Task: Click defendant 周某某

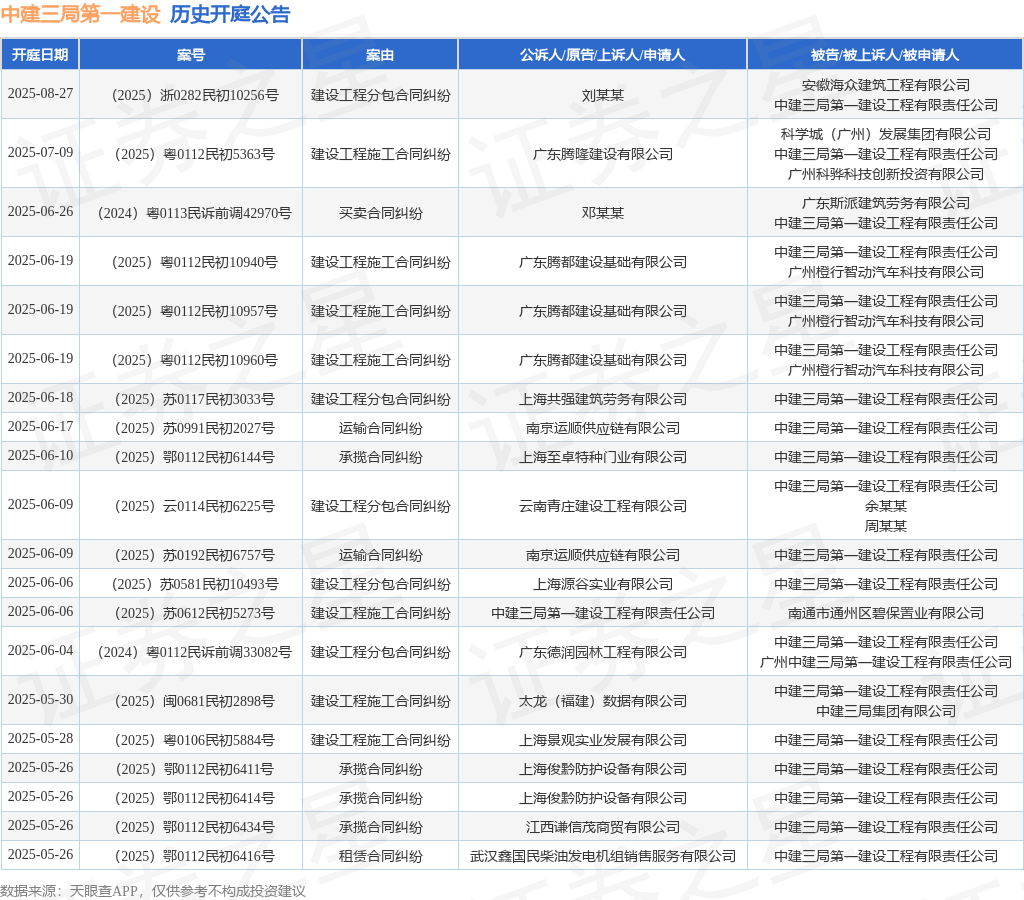Action: point(886,526)
